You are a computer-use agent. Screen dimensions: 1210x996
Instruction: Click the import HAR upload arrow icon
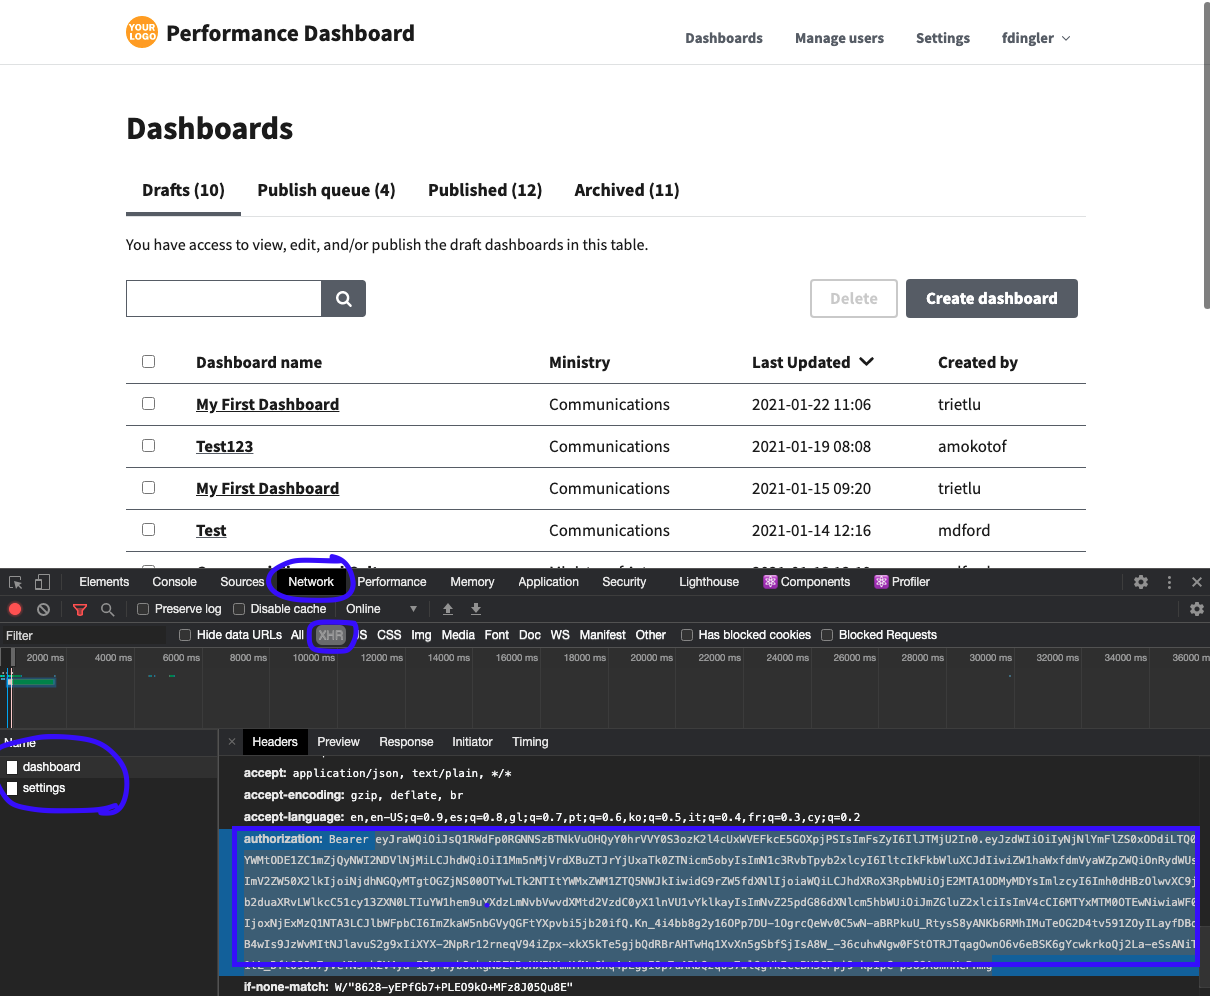(448, 609)
